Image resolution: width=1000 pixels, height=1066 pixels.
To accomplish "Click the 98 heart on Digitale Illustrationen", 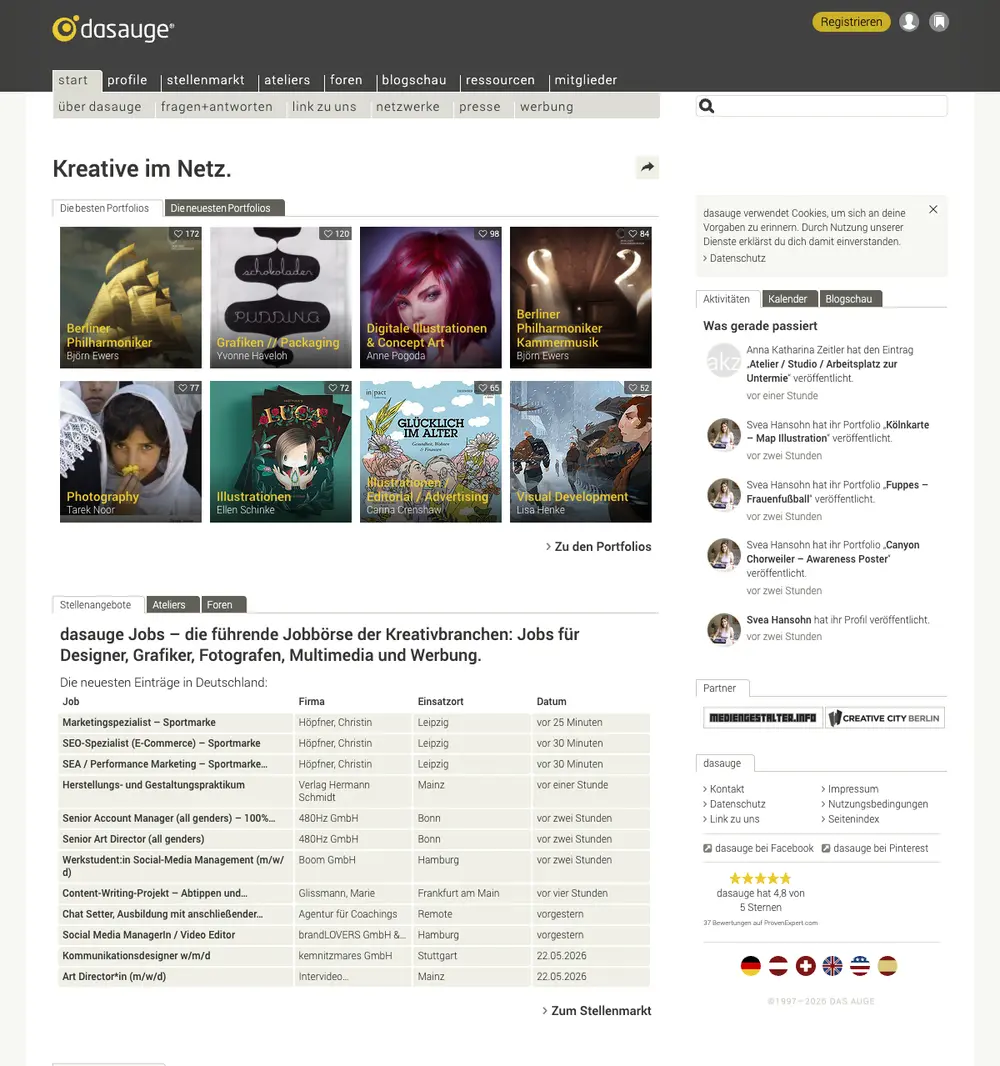I will [488, 234].
